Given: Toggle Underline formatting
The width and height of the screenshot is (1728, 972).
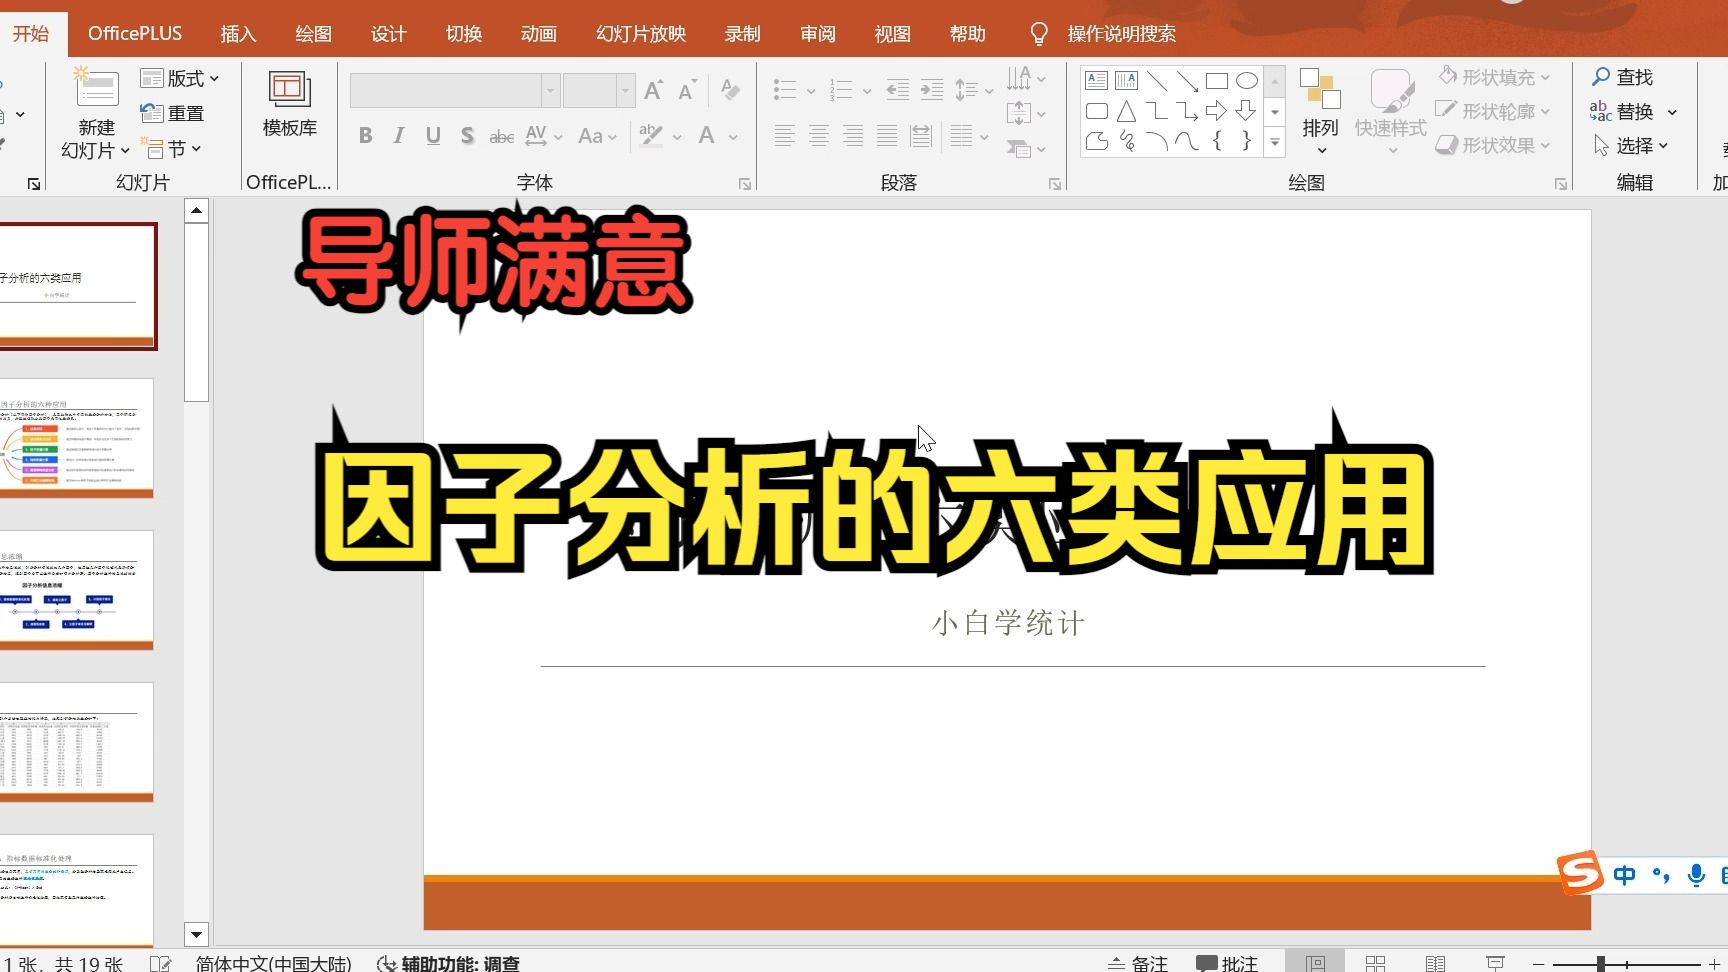Looking at the screenshot, I should [x=433, y=136].
